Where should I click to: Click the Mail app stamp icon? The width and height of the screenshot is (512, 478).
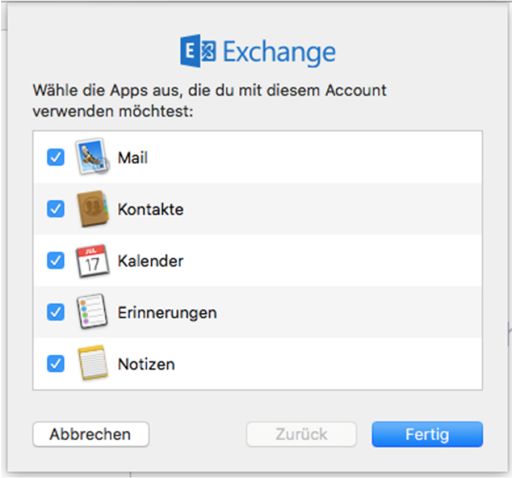coord(92,157)
